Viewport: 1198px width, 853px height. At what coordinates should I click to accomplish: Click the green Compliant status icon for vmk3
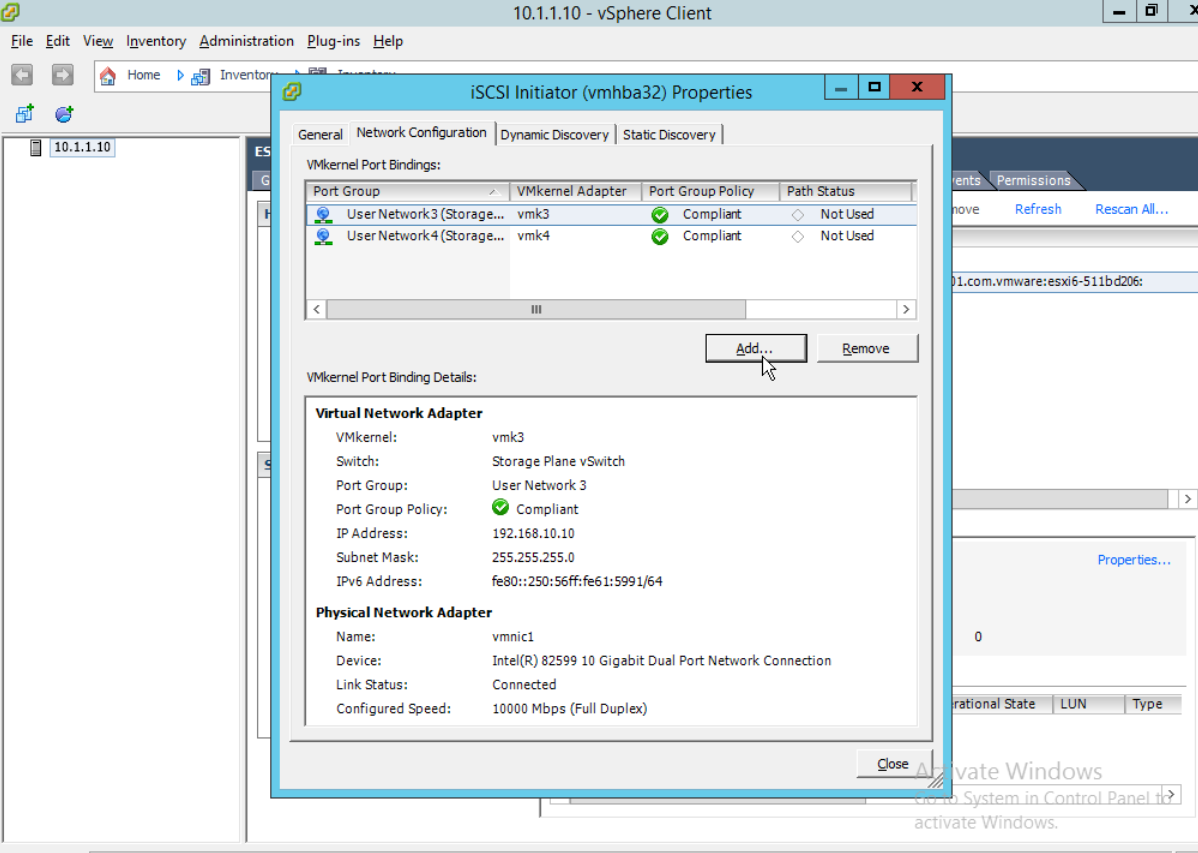point(660,213)
